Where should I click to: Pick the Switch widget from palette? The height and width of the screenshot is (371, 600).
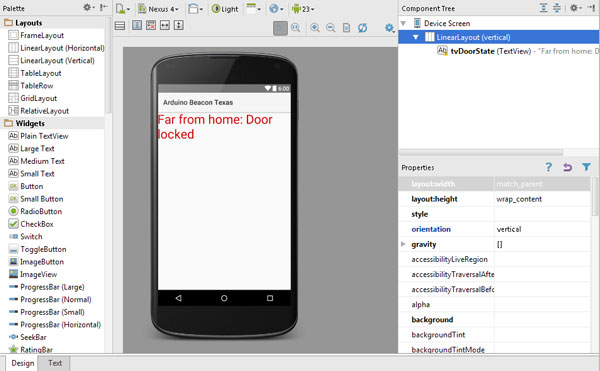[x=25, y=237]
